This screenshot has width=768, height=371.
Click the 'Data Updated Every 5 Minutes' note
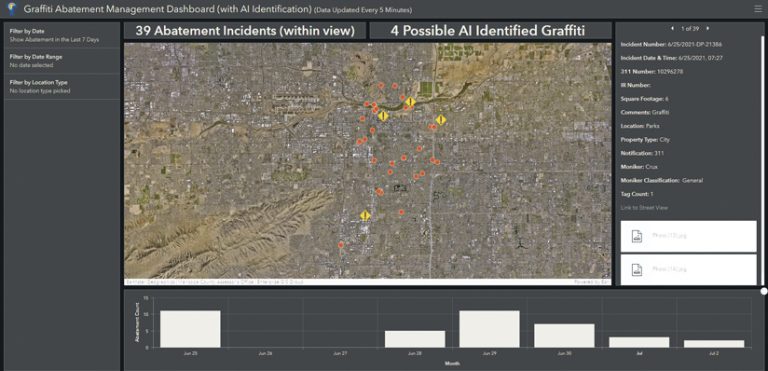[363, 10]
